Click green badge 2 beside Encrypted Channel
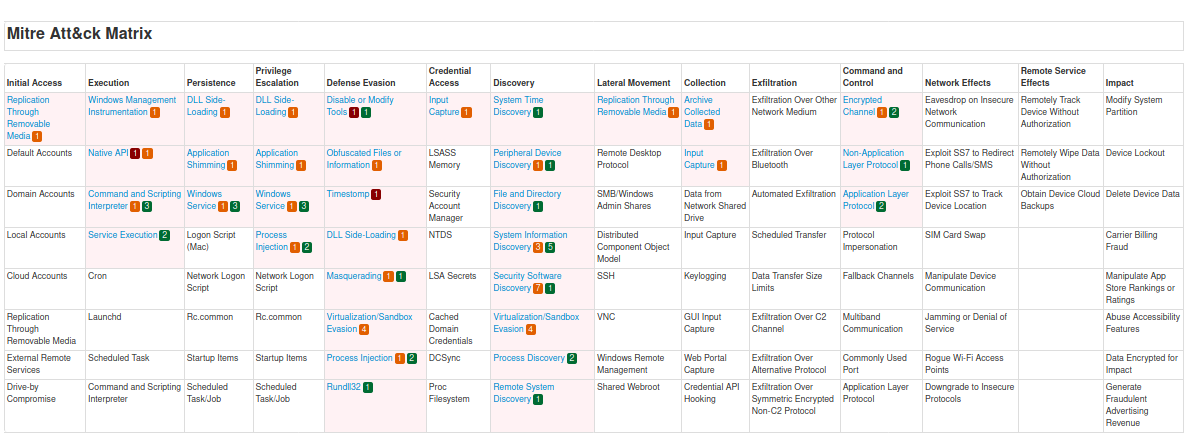Screen dimensions: 1194x439 pyautogui.click(x=894, y=112)
